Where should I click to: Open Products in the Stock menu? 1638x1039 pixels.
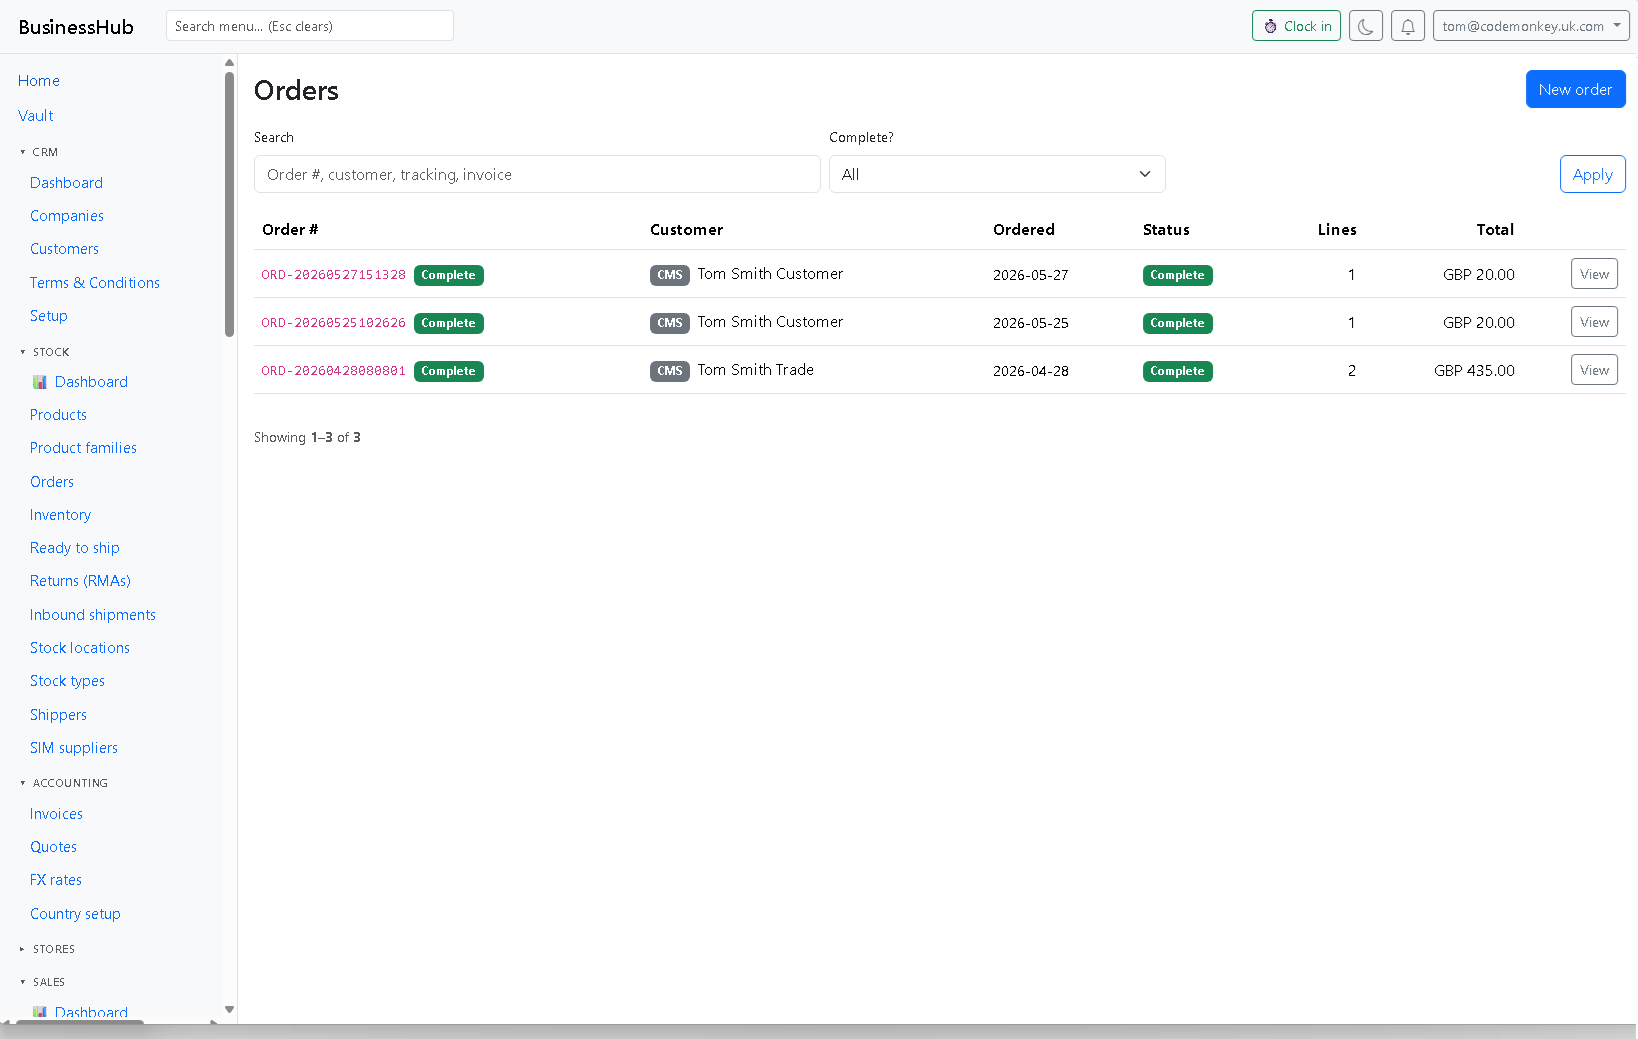click(58, 415)
